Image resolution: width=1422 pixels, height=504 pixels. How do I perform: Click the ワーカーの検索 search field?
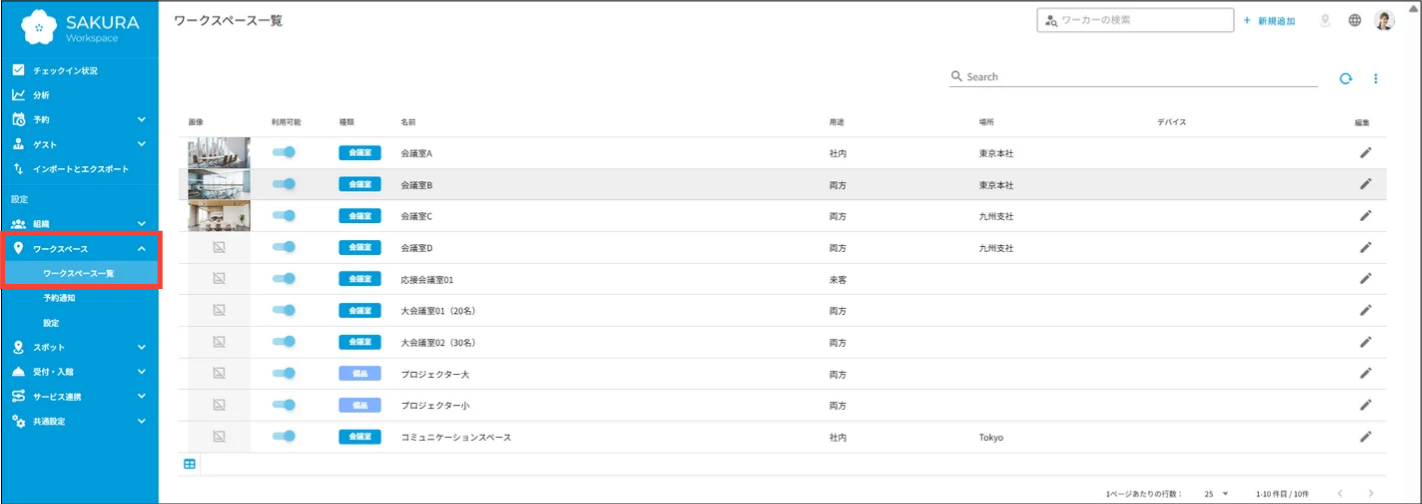[x=1135, y=20]
